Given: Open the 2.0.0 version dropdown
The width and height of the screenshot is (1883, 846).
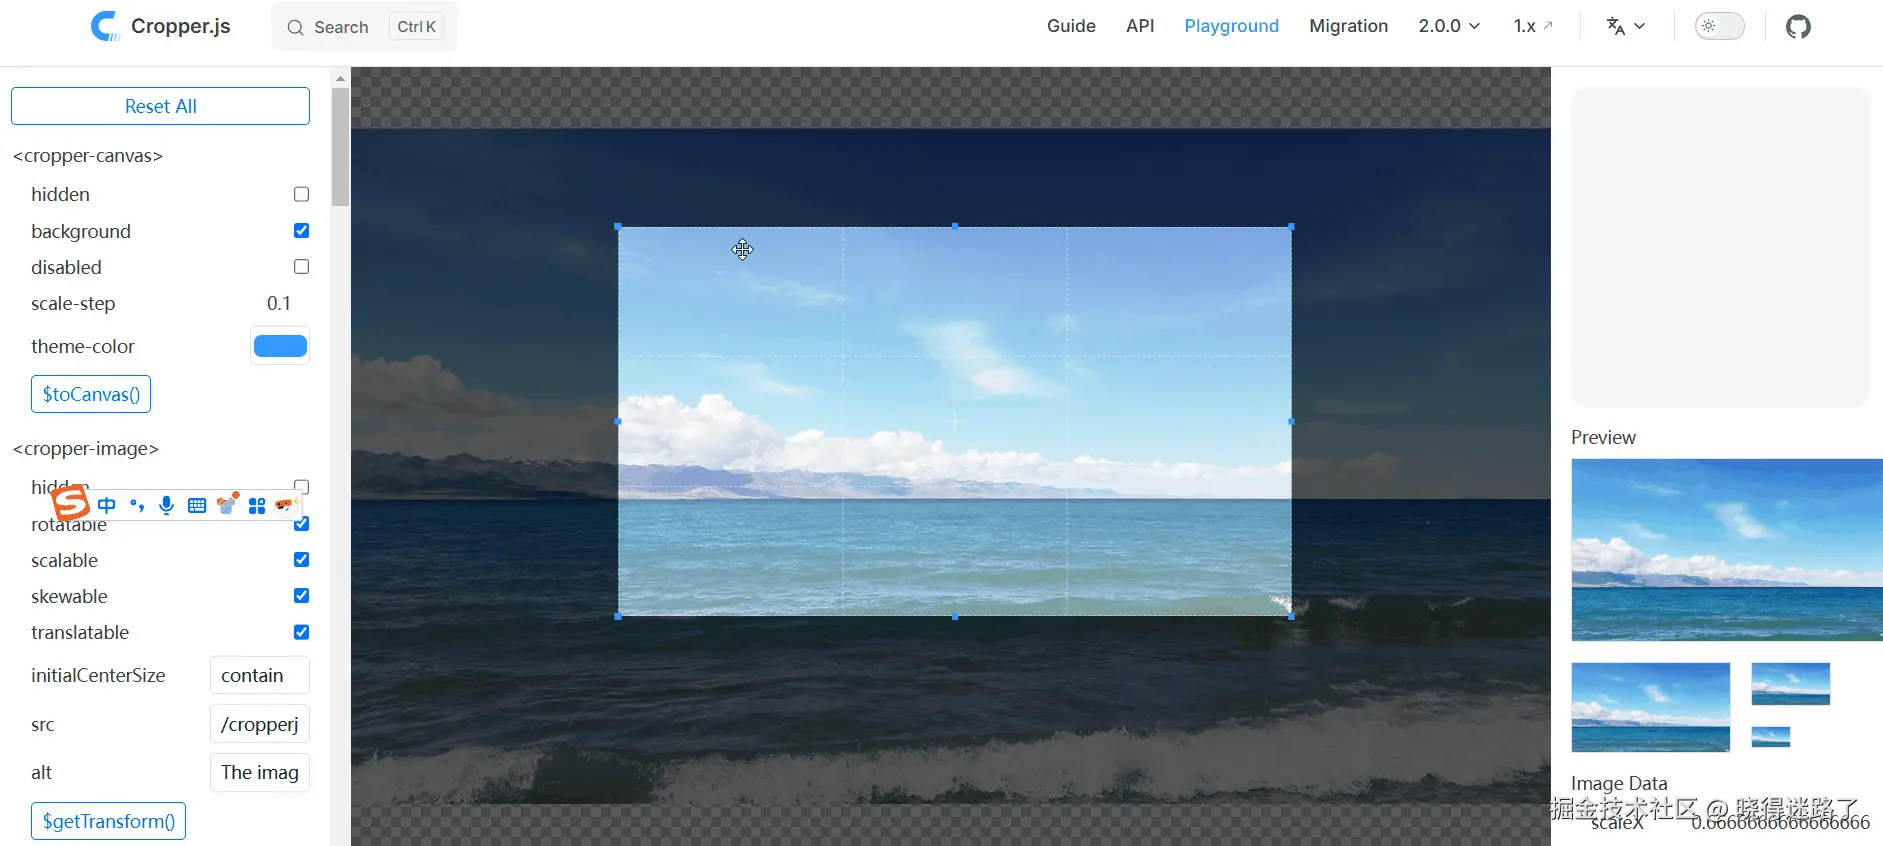Looking at the screenshot, I should coord(1449,26).
